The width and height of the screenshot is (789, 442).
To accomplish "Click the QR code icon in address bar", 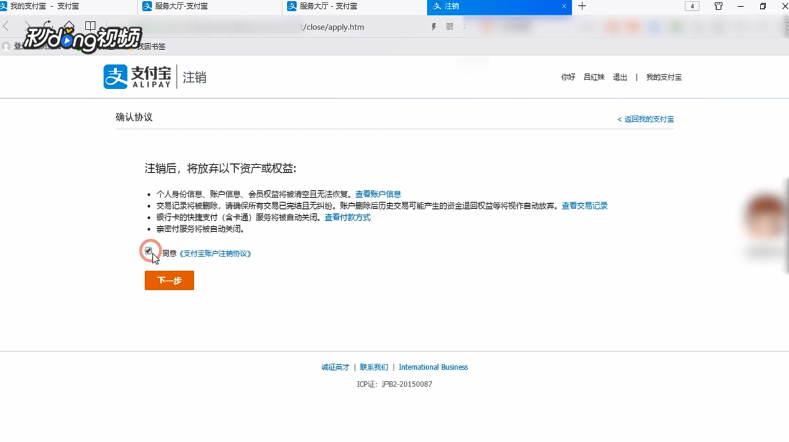I will [x=449, y=27].
